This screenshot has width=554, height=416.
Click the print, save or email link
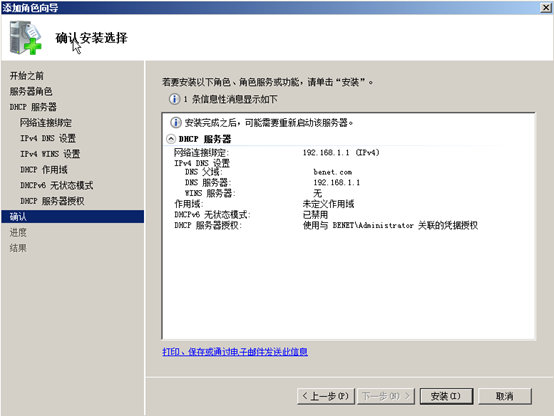click(235, 352)
